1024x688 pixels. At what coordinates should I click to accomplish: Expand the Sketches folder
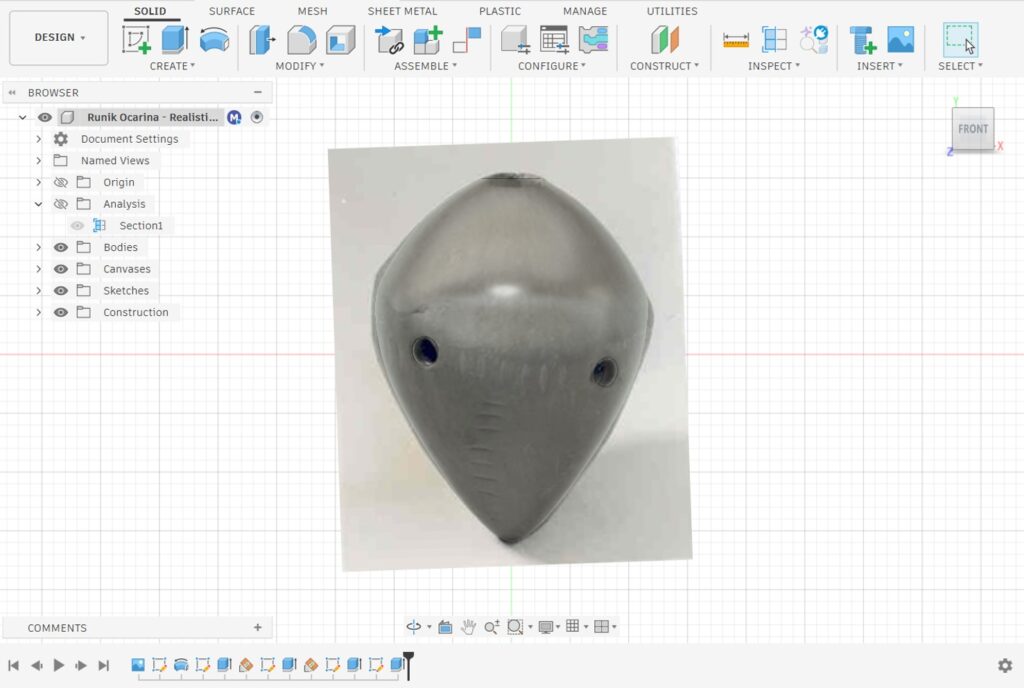(x=39, y=290)
